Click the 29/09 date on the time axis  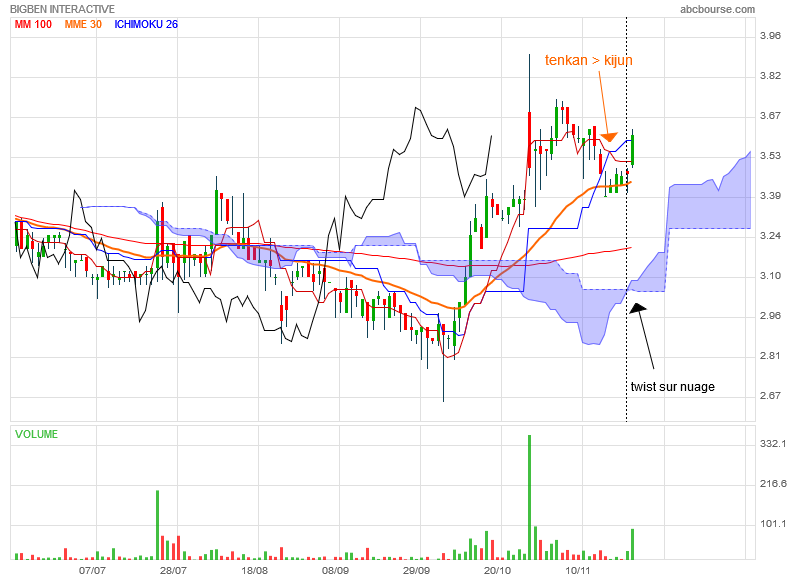click(x=416, y=570)
